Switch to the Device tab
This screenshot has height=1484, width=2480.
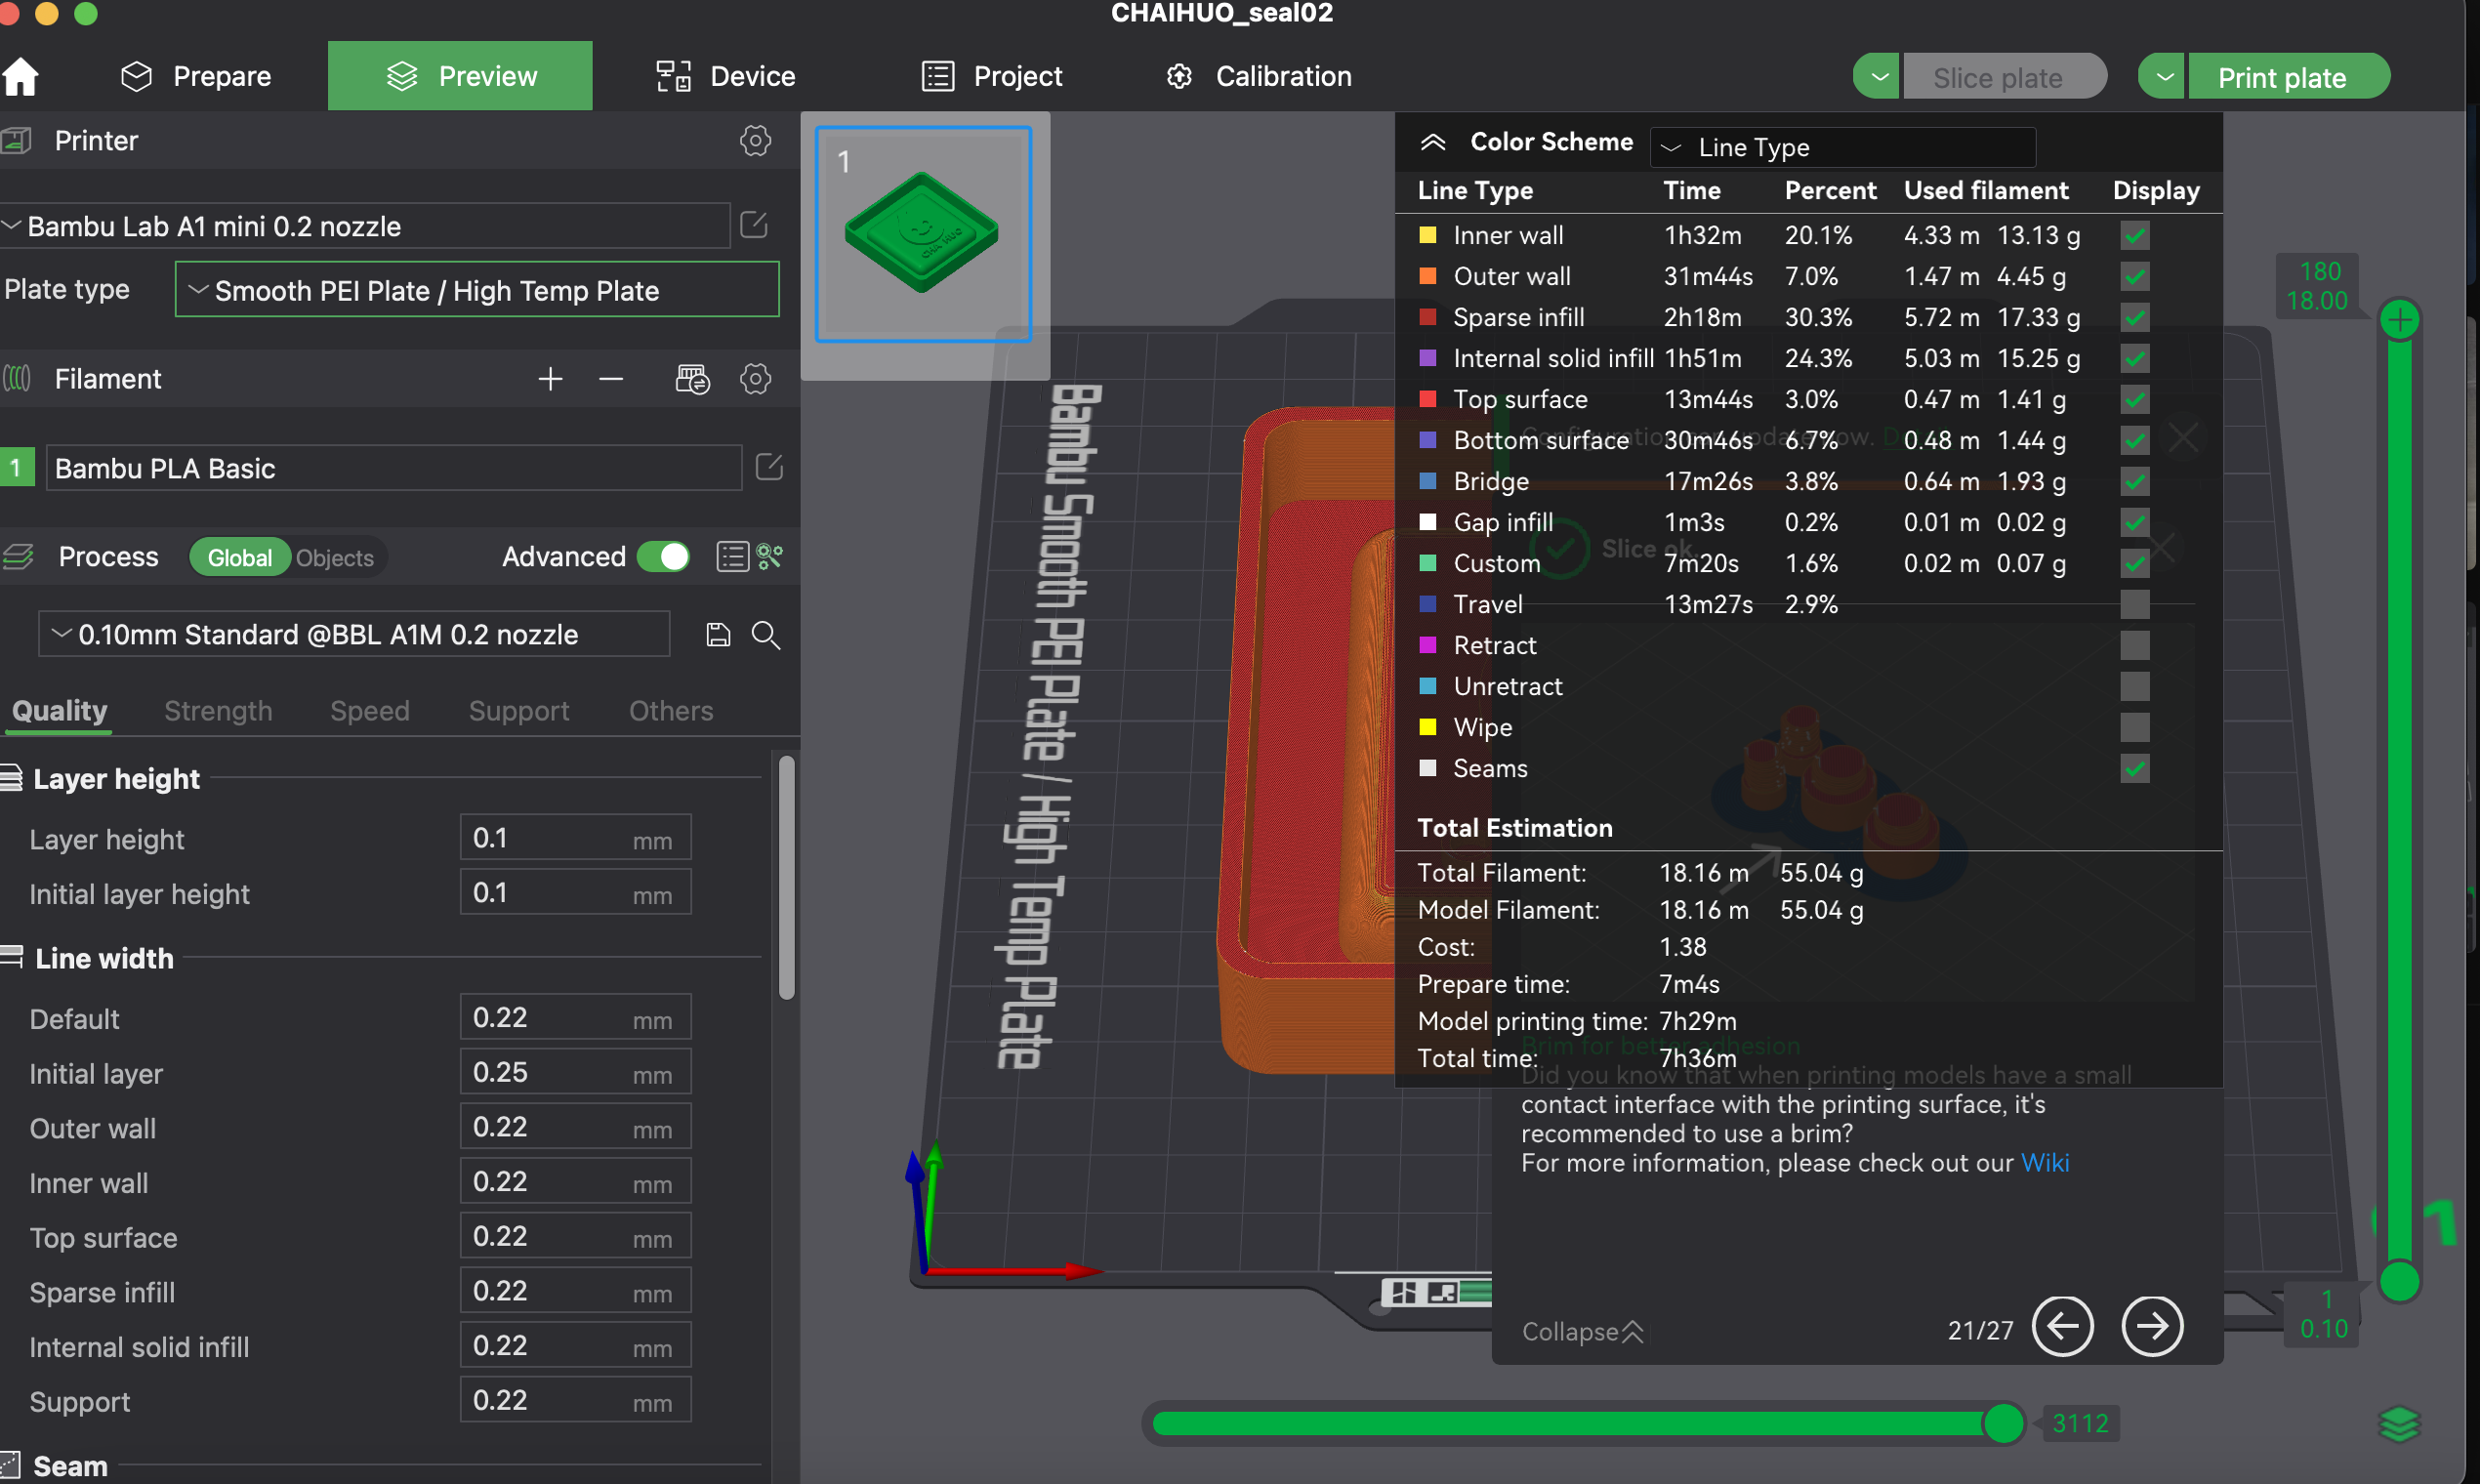(x=725, y=76)
